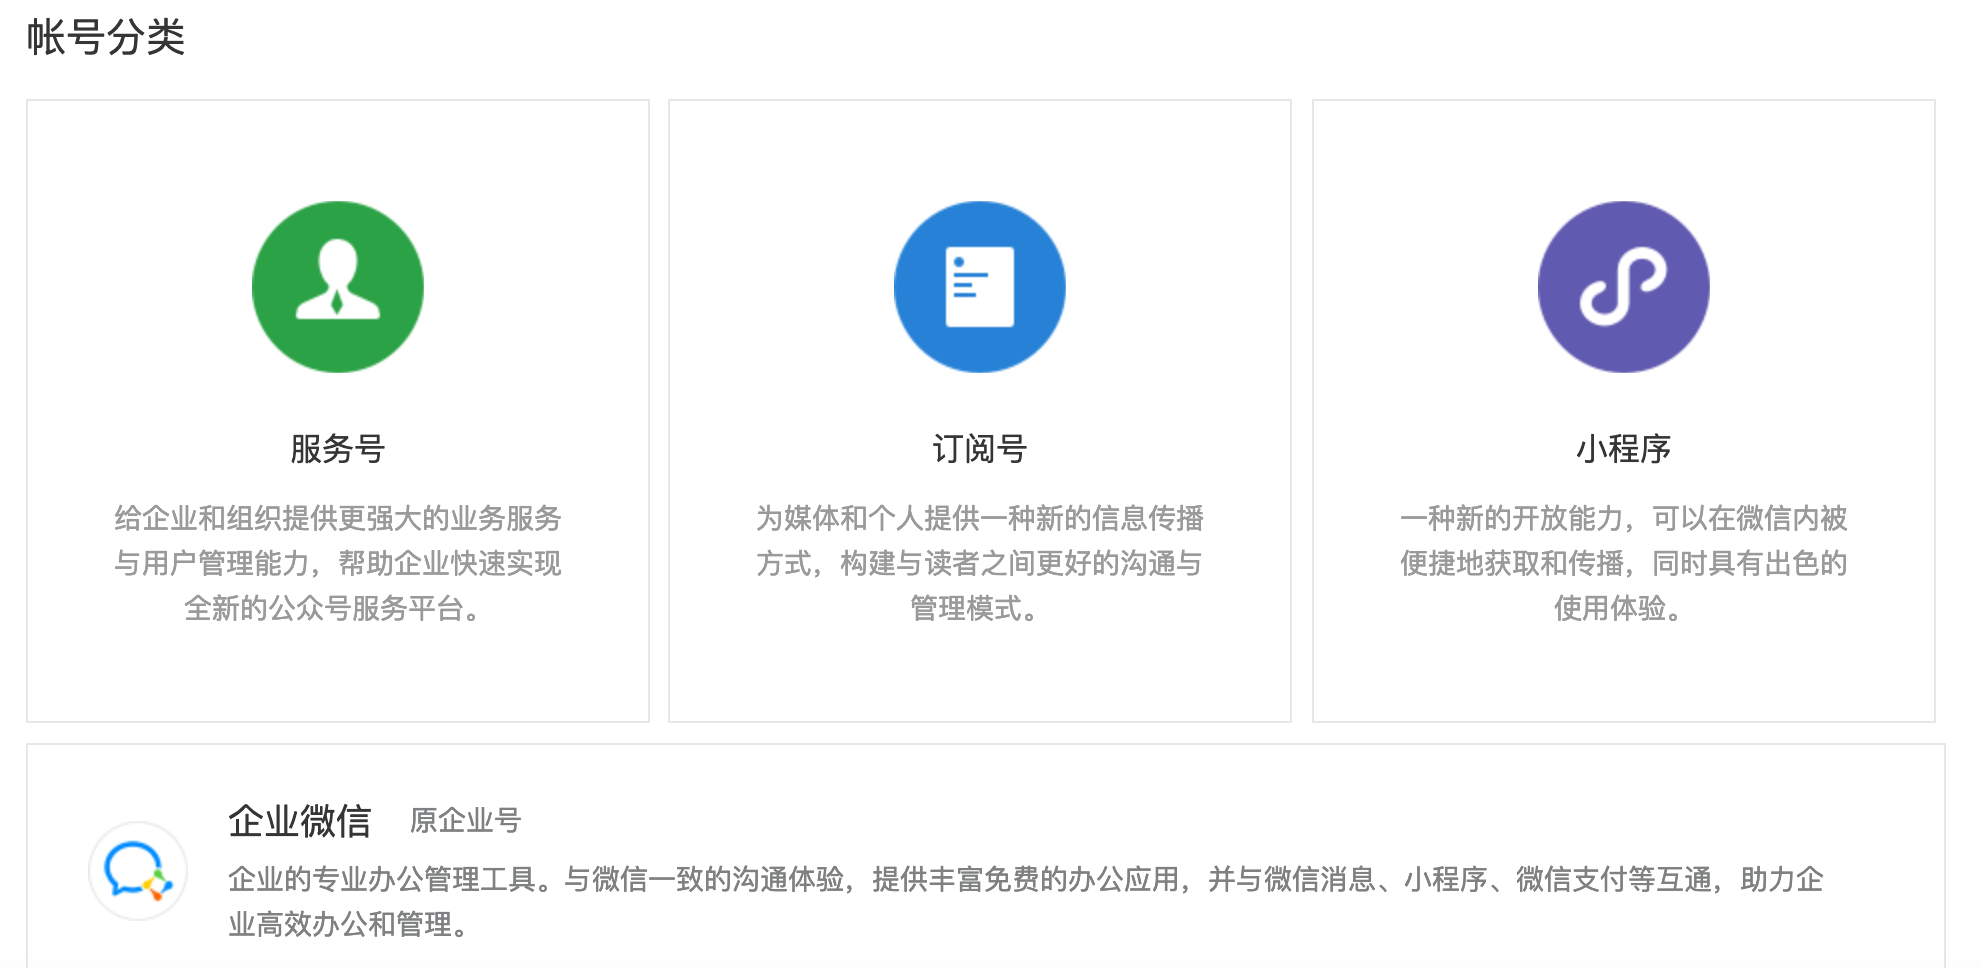Click the blue 订阅号 document icon
Screen dimensions: 1982x968
pos(980,287)
